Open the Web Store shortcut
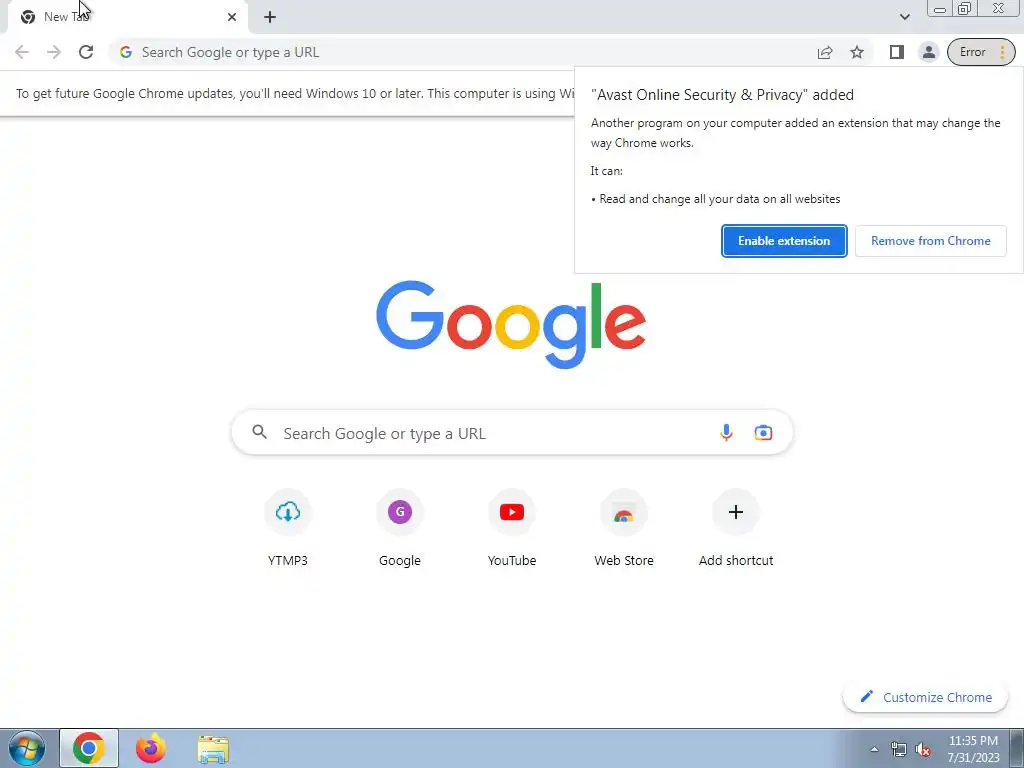 click(624, 528)
